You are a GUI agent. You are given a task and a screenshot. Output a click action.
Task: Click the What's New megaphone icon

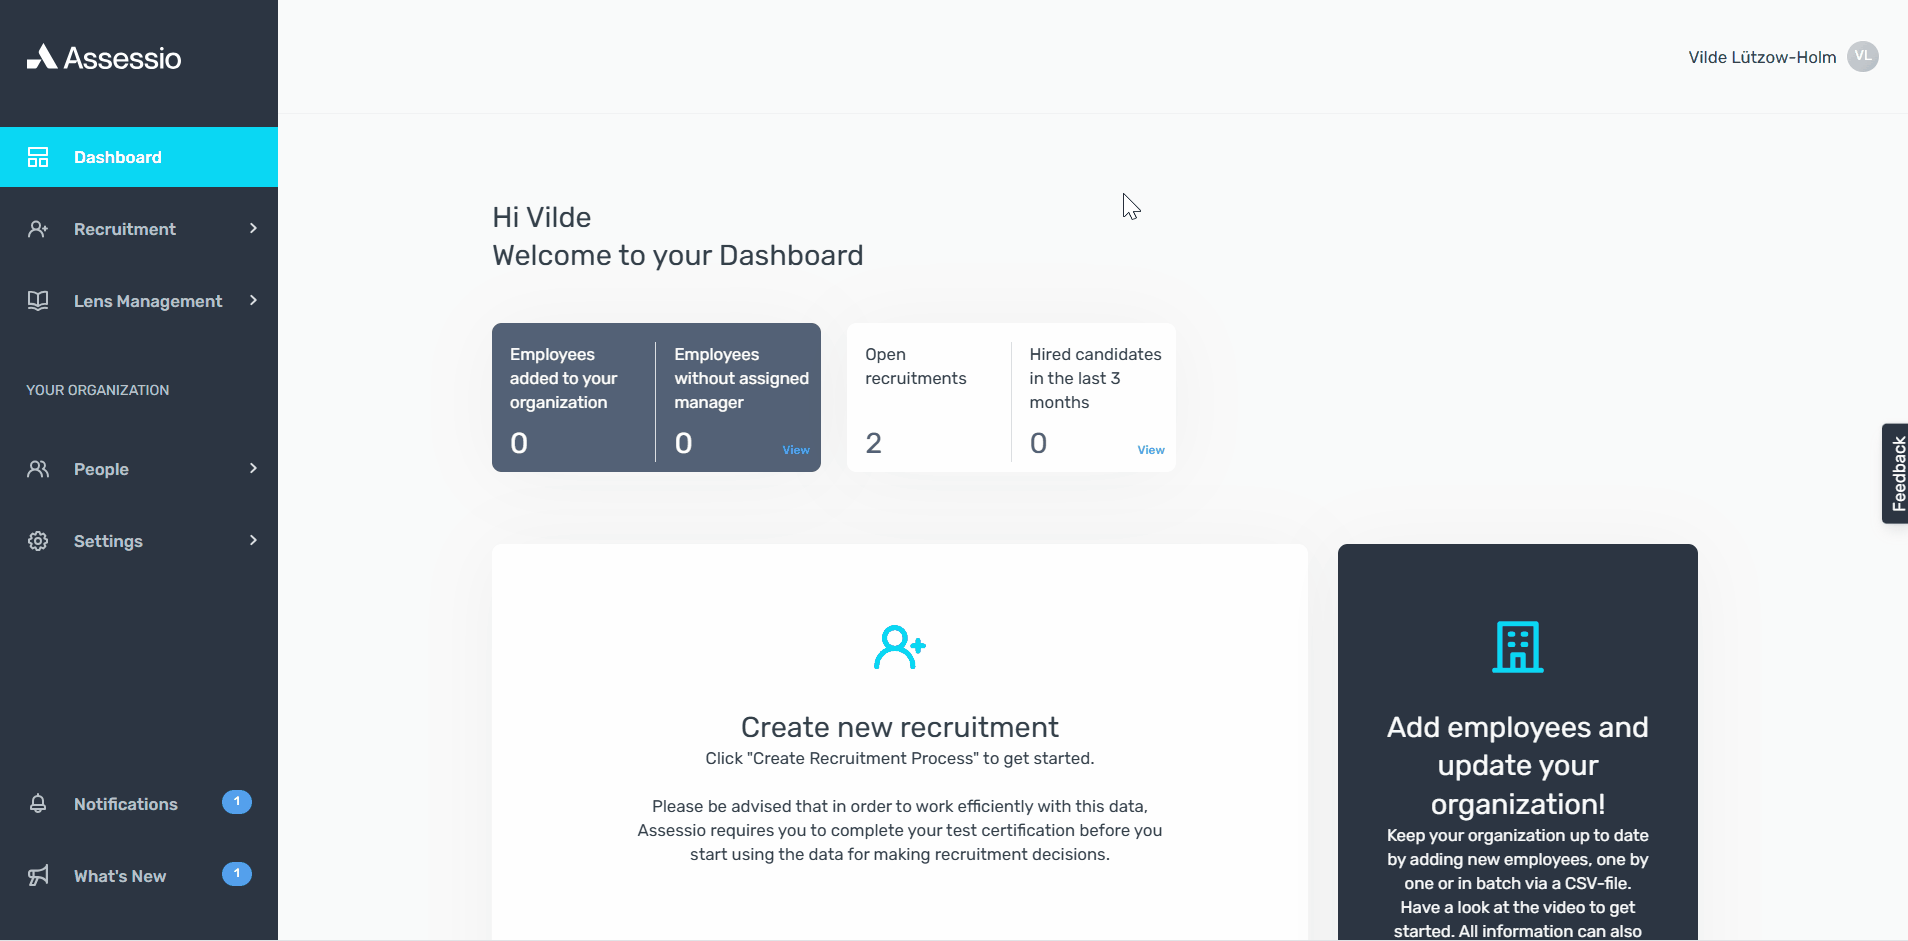[38, 875]
